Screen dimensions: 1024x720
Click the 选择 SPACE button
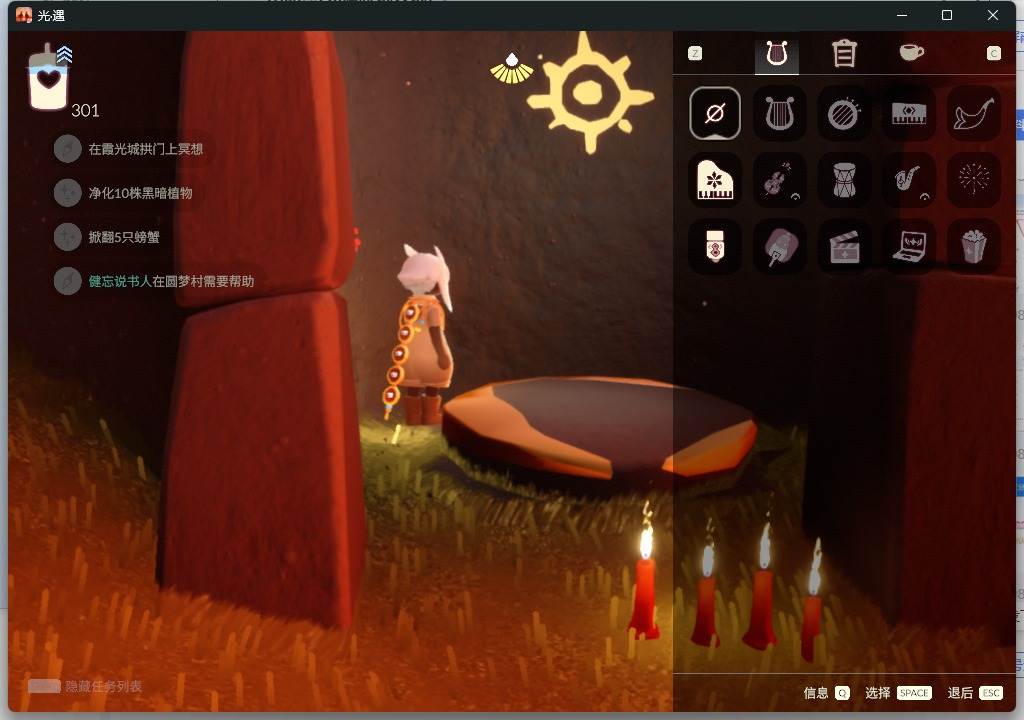898,693
